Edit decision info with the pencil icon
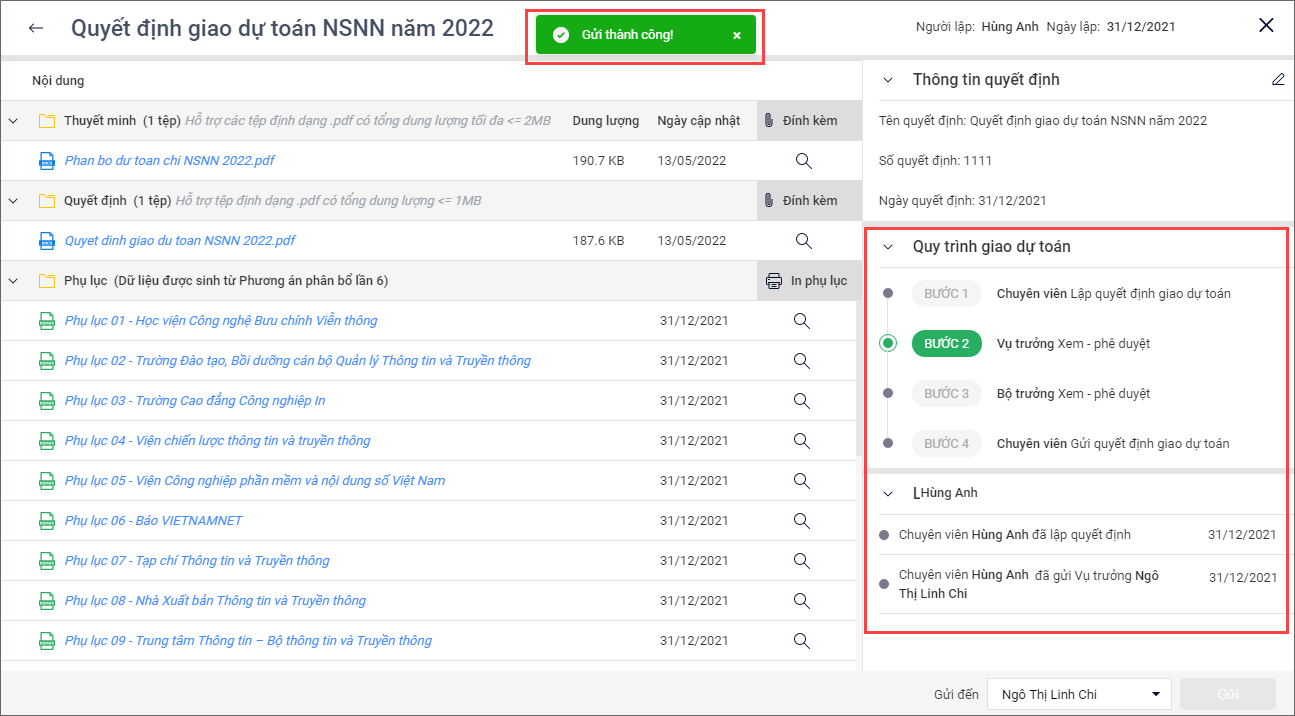 point(1277,80)
